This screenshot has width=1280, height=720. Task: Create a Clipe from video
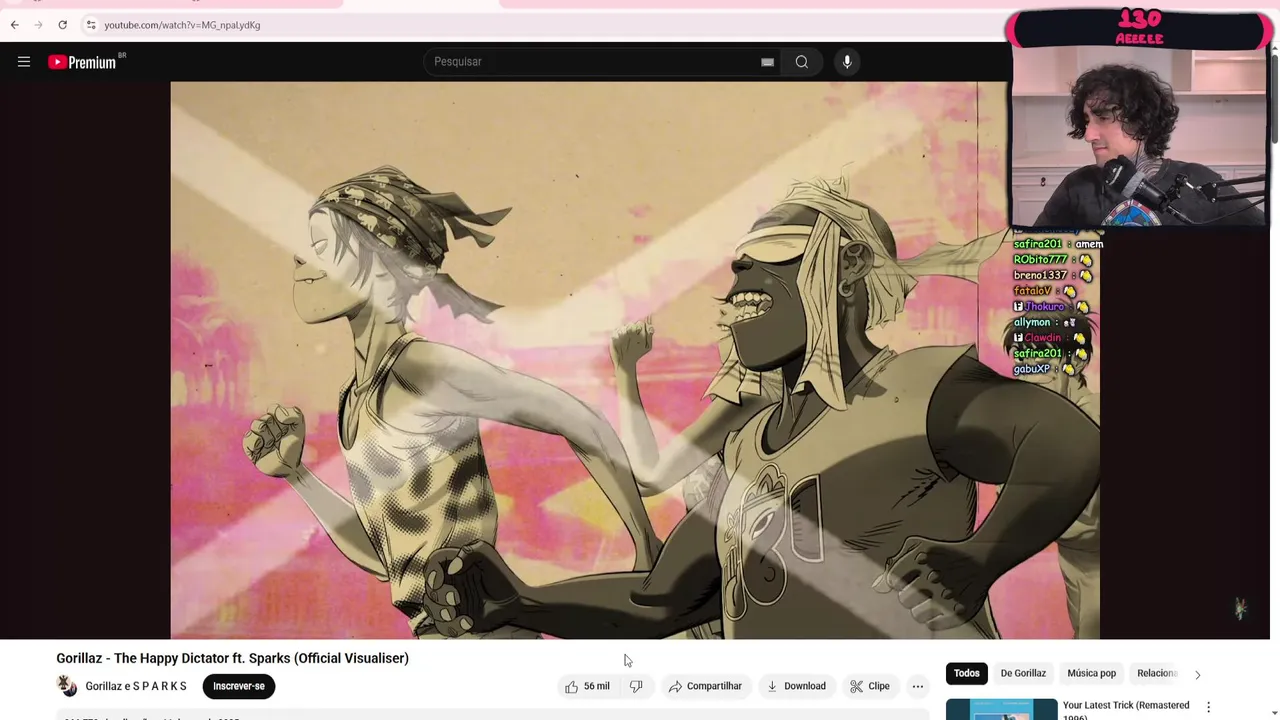[x=869, y=686]
